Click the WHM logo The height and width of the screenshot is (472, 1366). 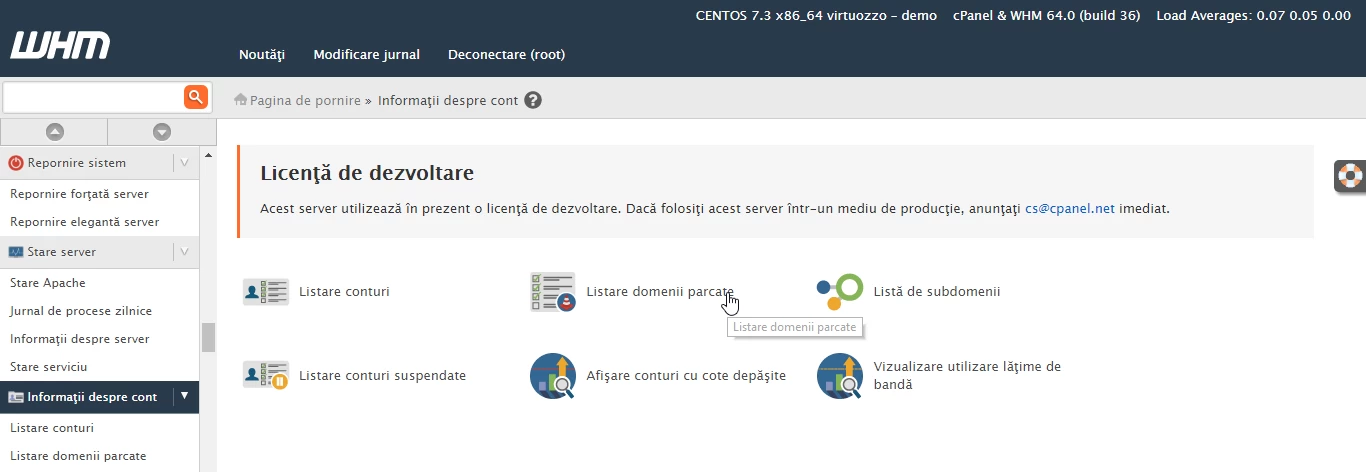60,45
